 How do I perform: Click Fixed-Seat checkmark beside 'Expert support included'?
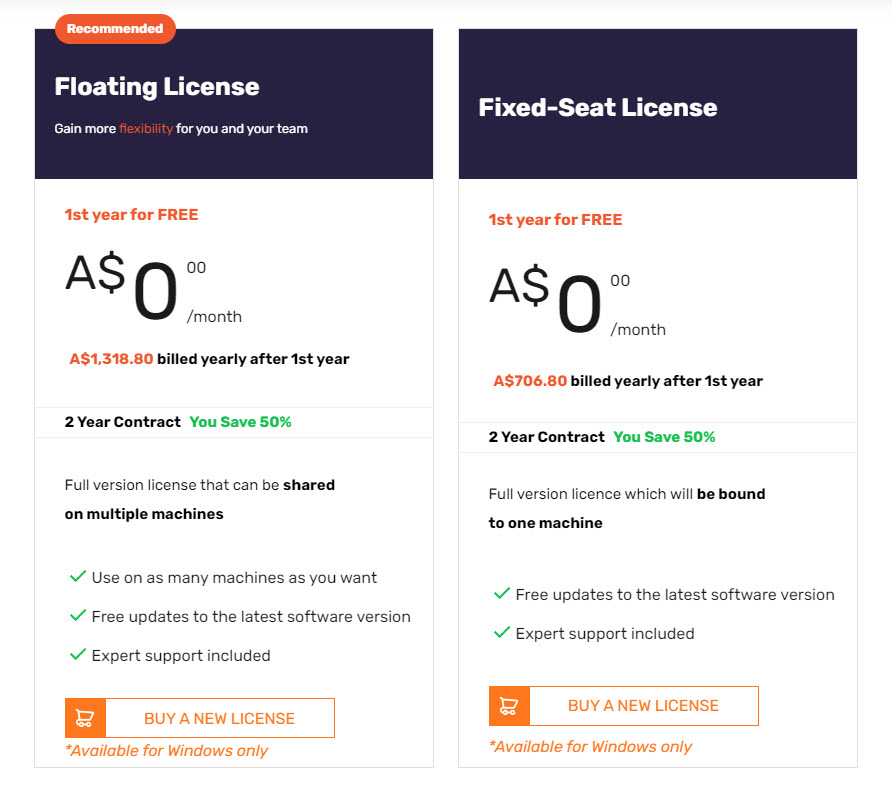[502, 632]
